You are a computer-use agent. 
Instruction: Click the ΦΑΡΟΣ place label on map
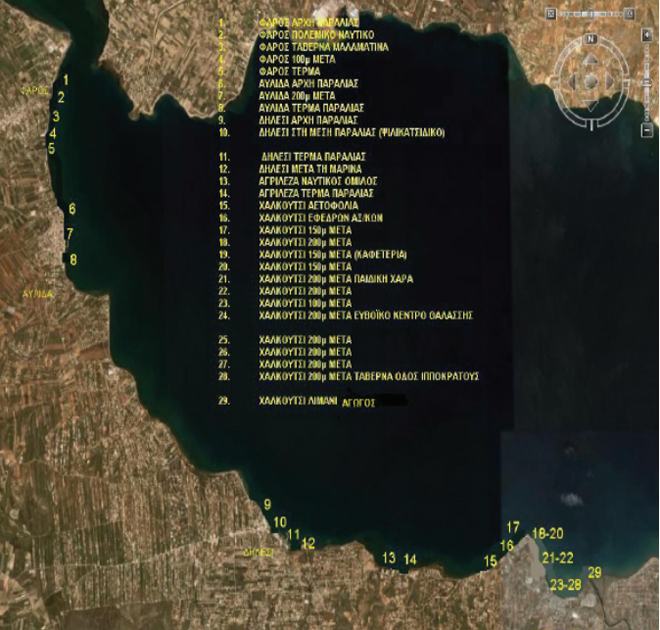coord(35,90)
